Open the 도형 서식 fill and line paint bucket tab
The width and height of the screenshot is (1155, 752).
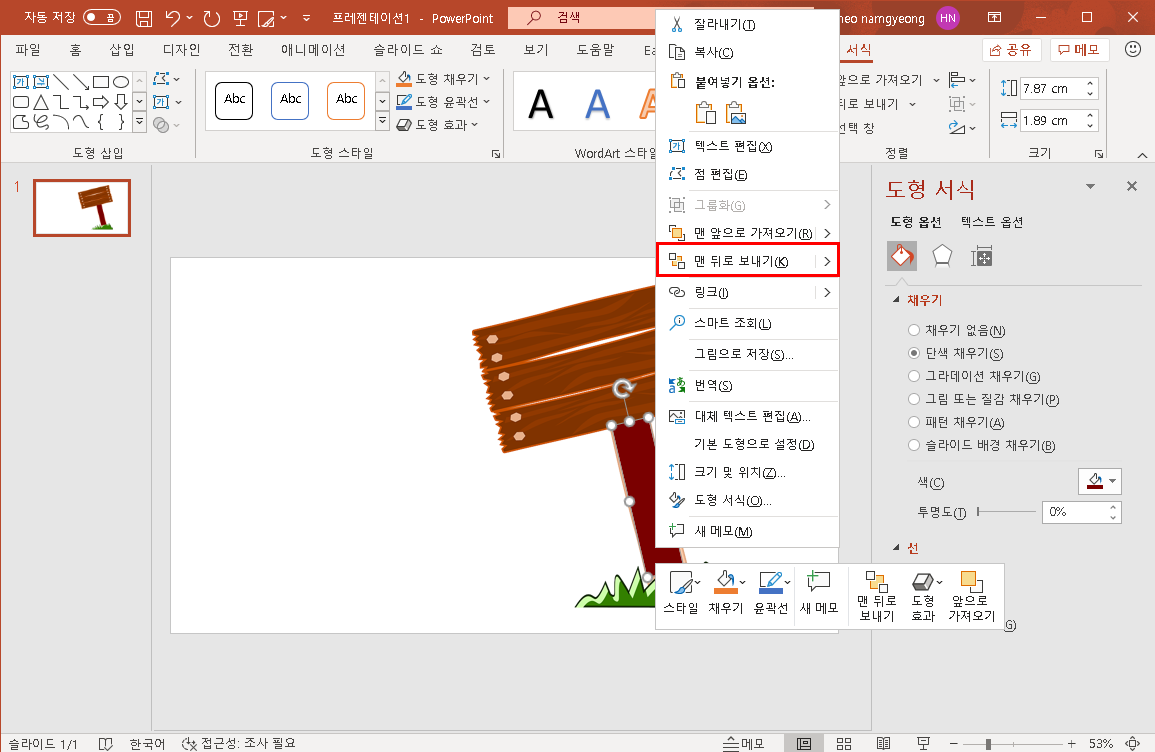(x=902, y=256)
